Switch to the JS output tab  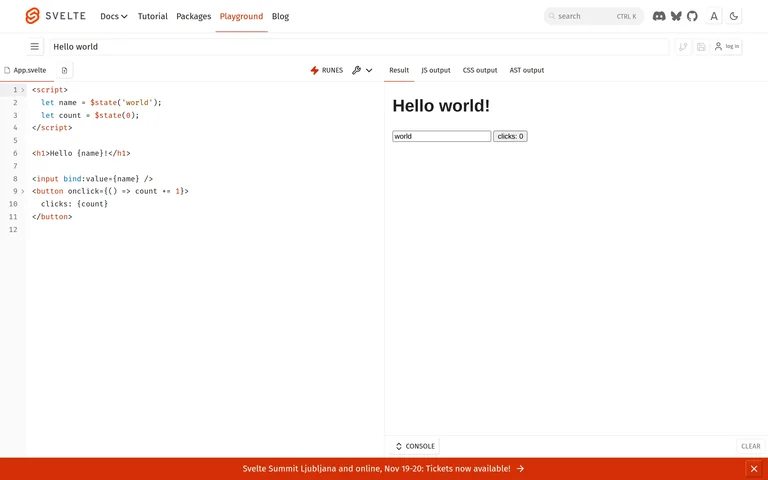(x=435, y=70)
